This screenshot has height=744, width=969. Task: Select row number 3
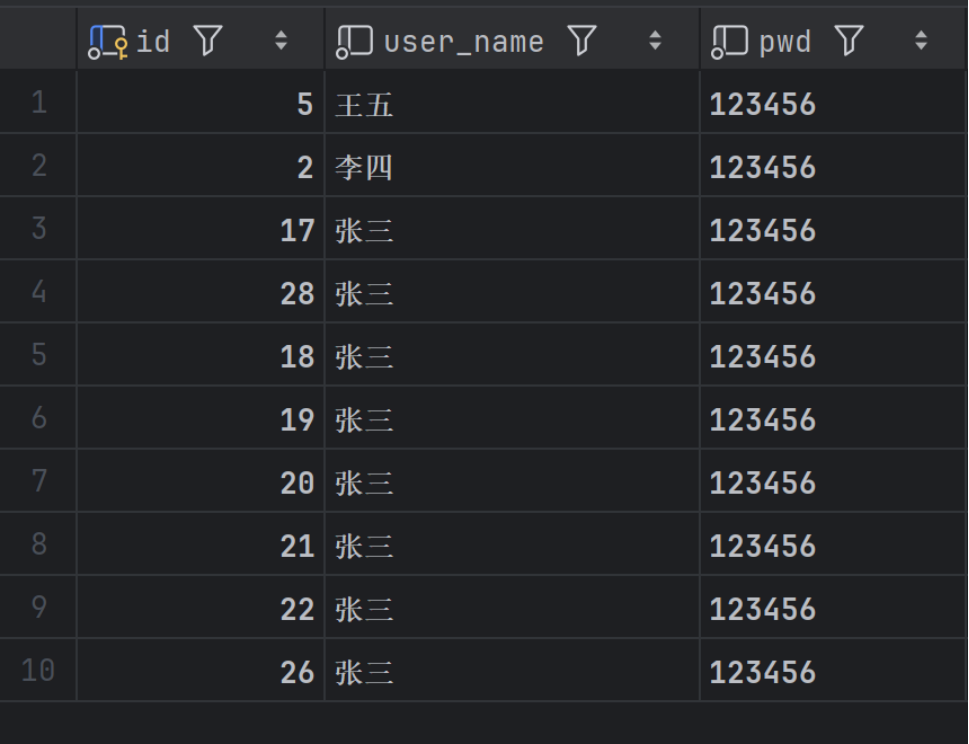click(39, 229)
